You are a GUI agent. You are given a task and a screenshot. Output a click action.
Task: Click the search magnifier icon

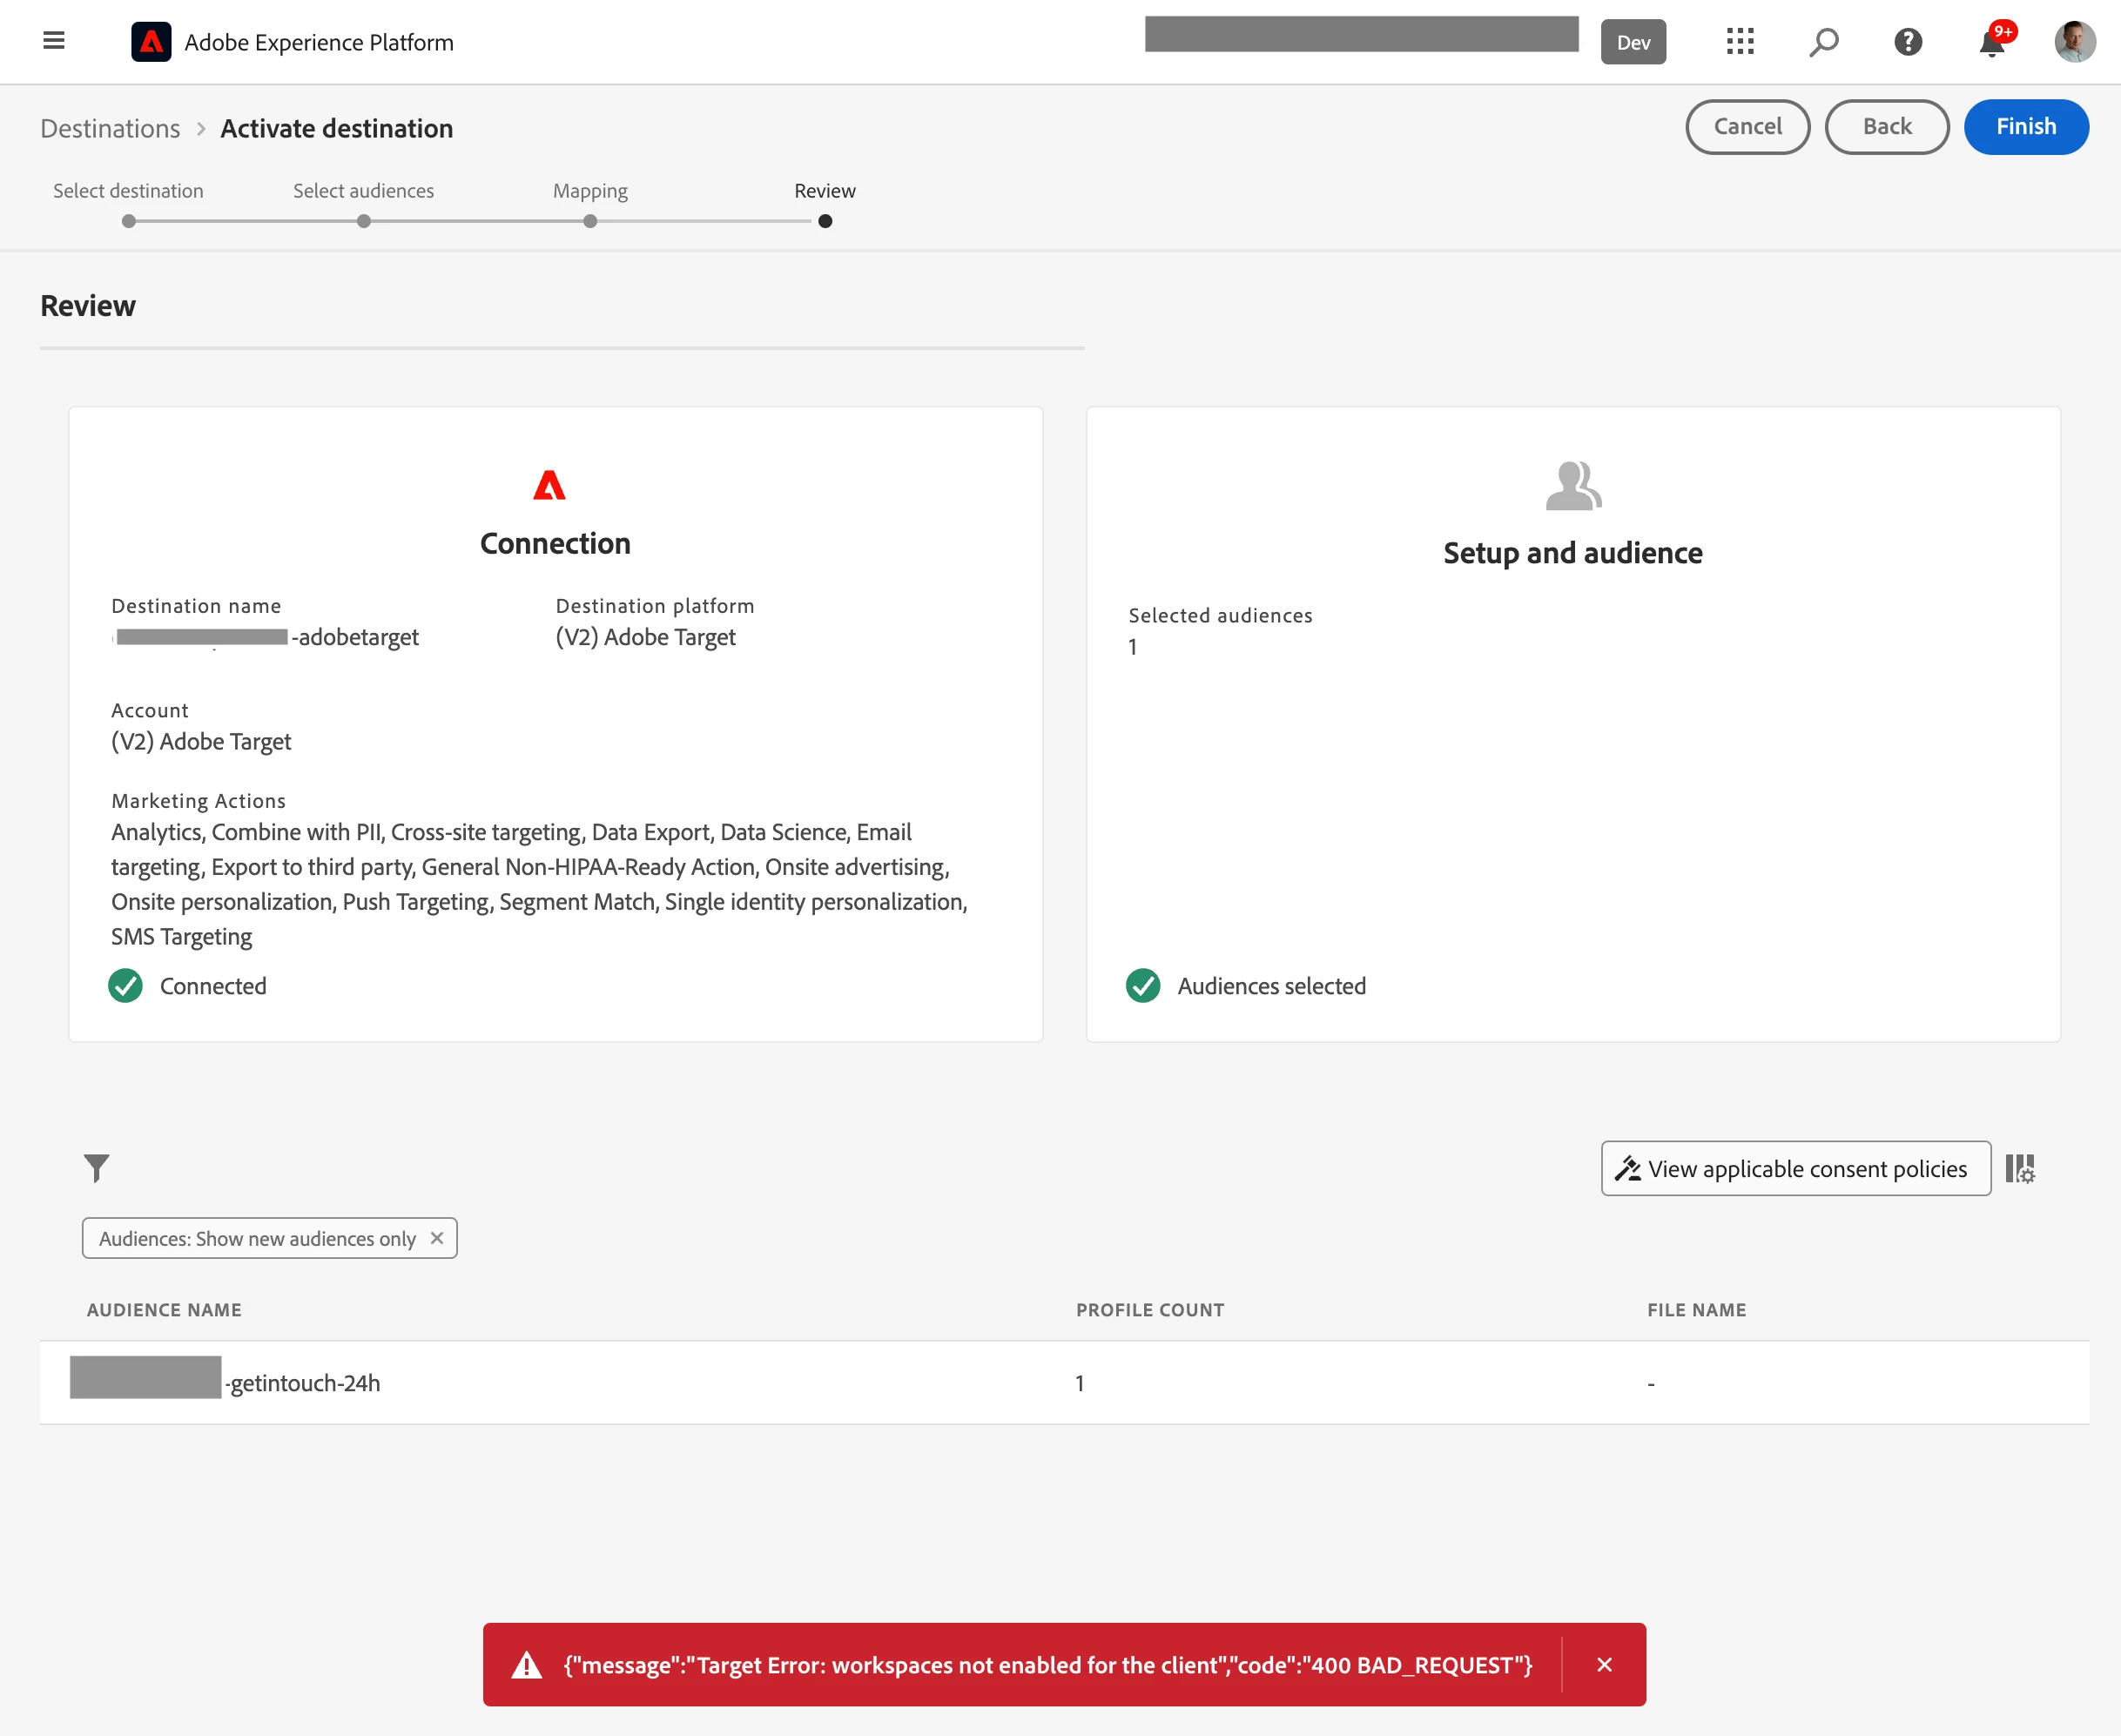[1823, 42]
